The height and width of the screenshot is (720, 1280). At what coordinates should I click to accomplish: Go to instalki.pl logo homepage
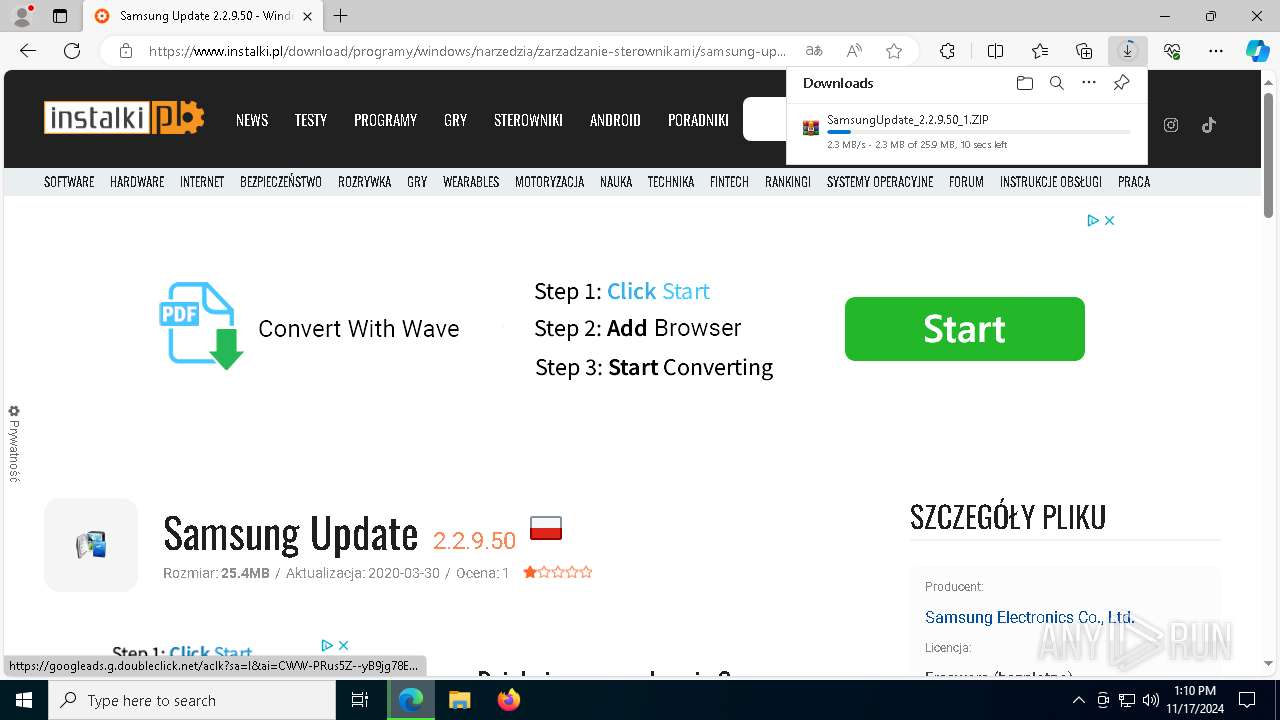tap(124, 118)
